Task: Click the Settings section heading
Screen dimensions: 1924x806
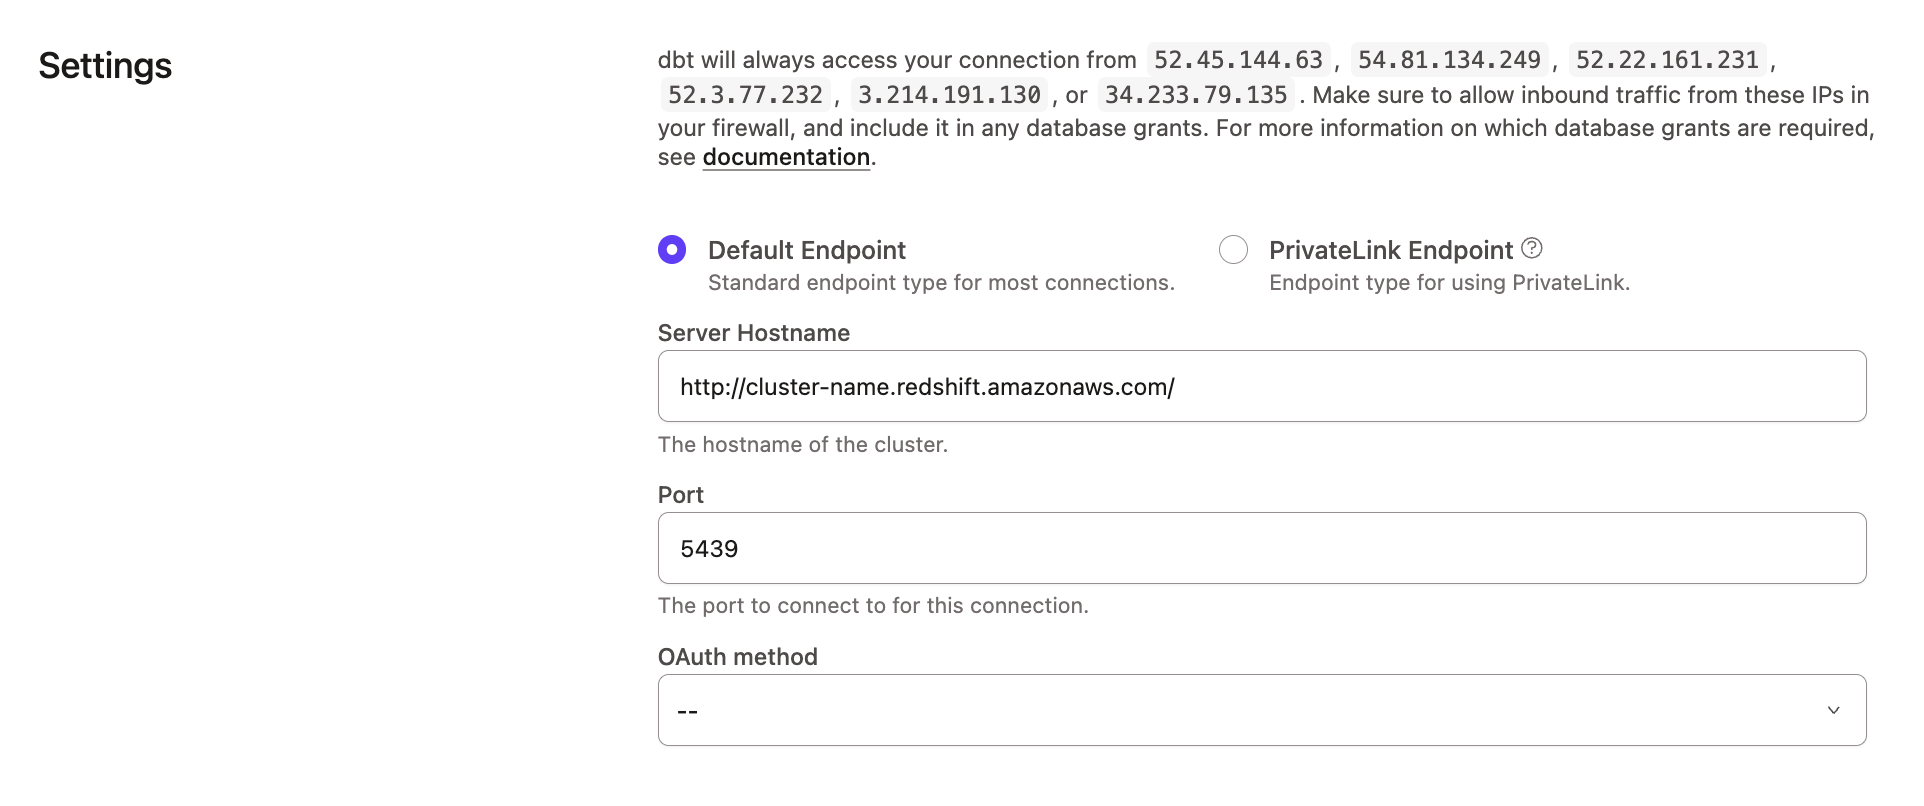Action: pos(105,66)
